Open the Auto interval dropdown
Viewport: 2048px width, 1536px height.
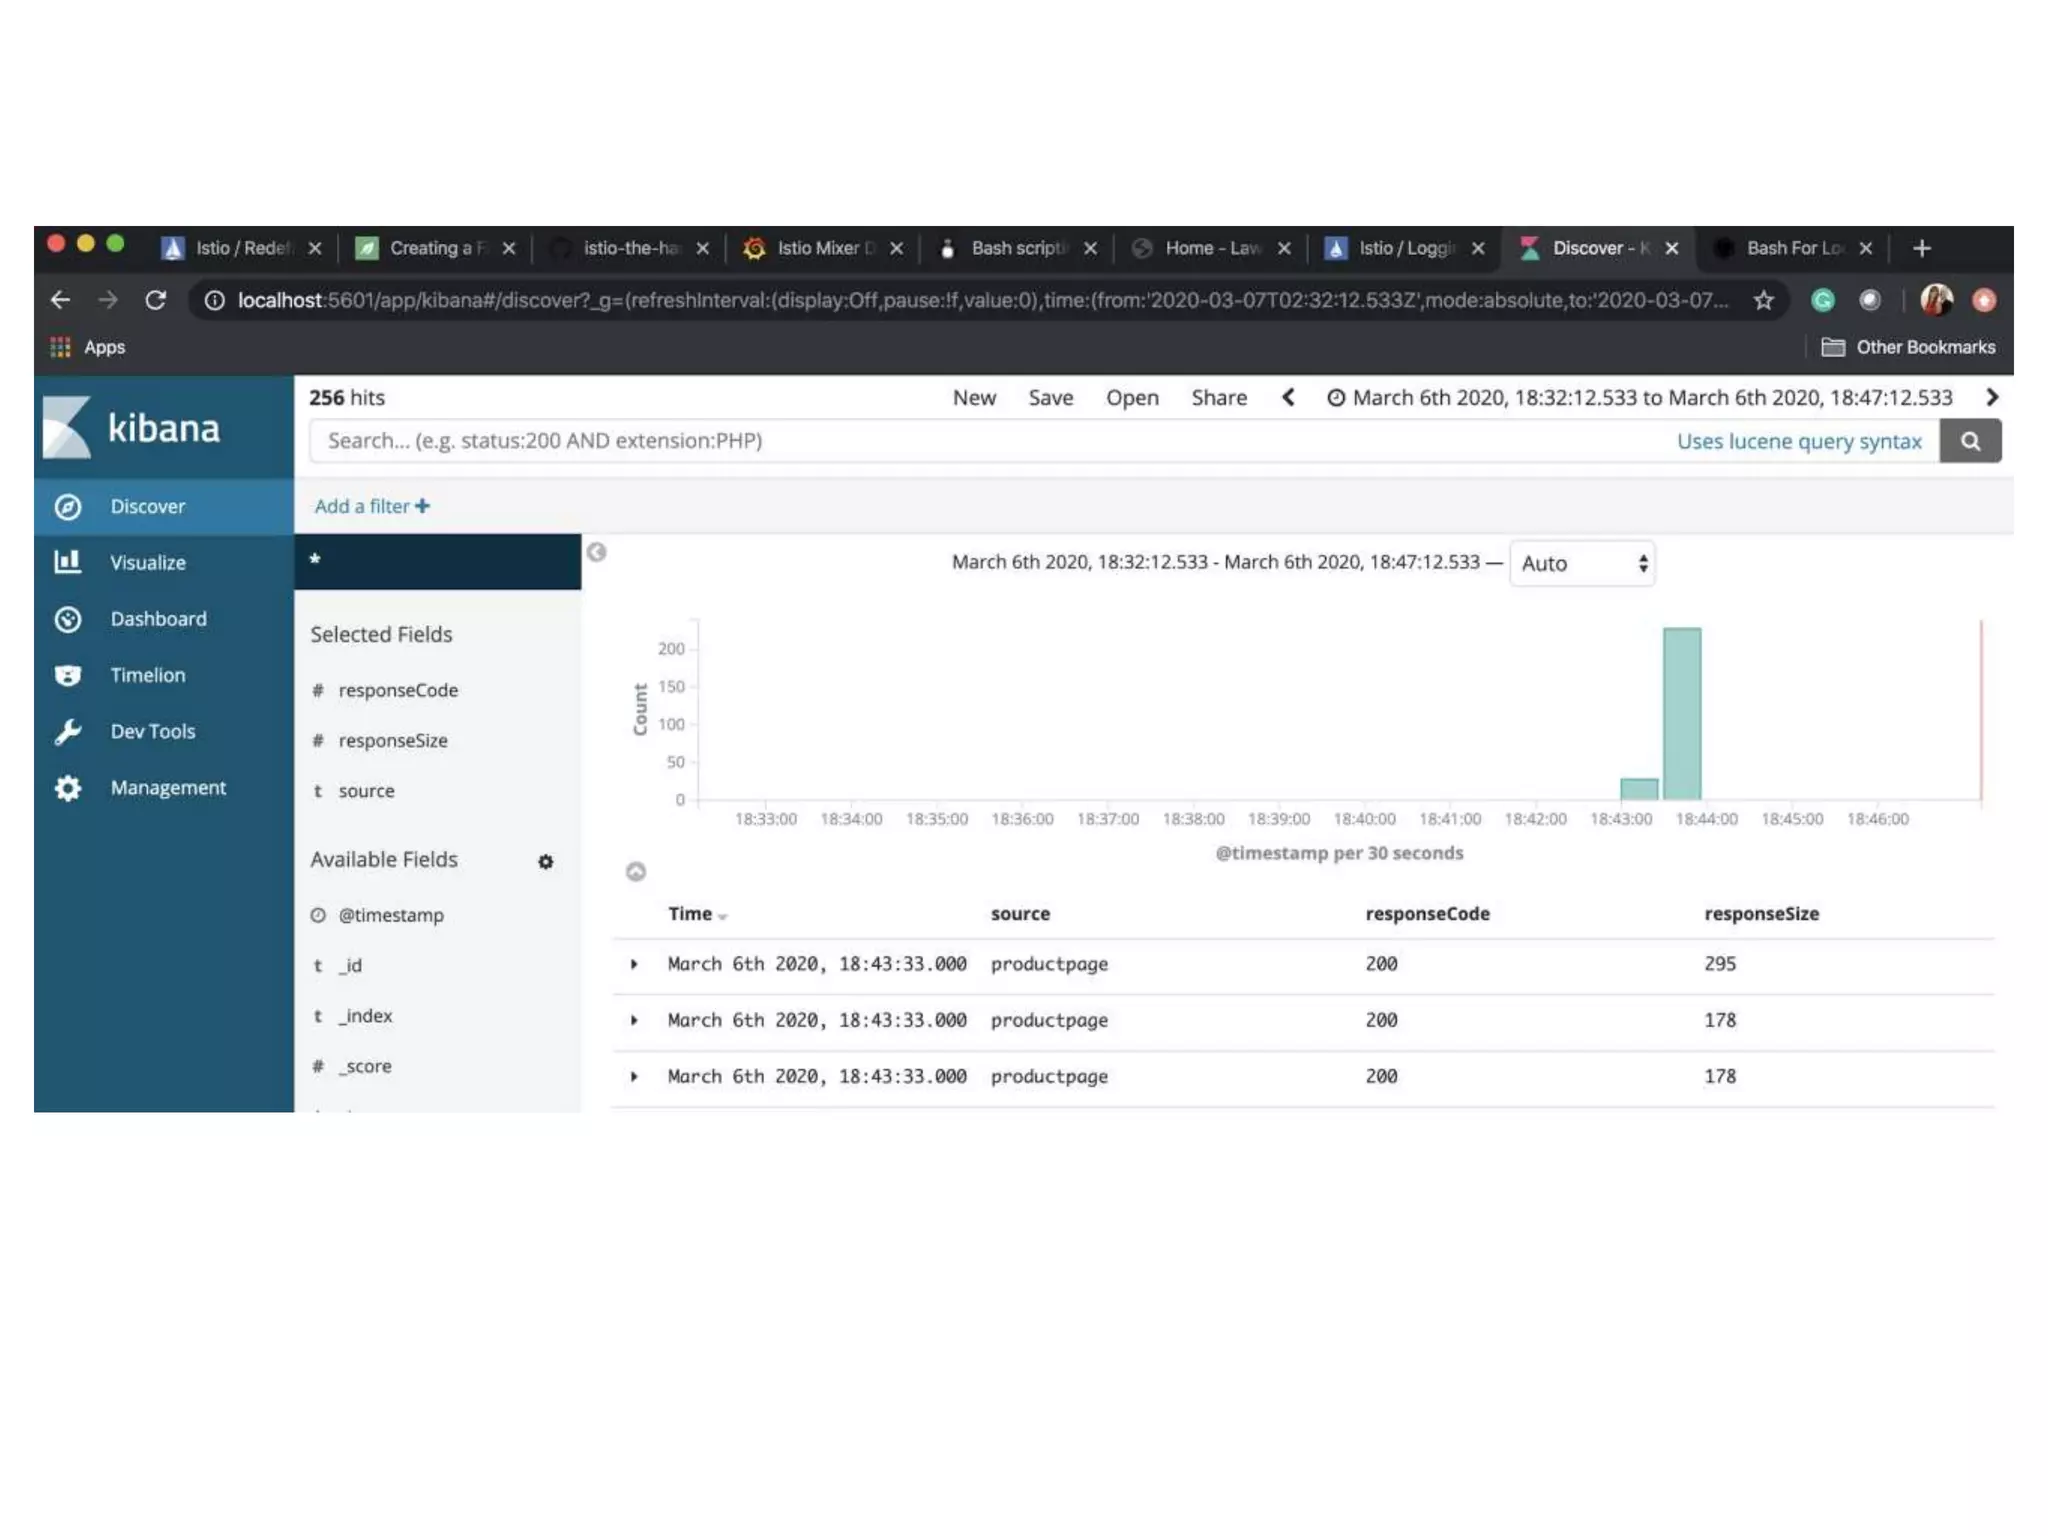point(1582,563)
